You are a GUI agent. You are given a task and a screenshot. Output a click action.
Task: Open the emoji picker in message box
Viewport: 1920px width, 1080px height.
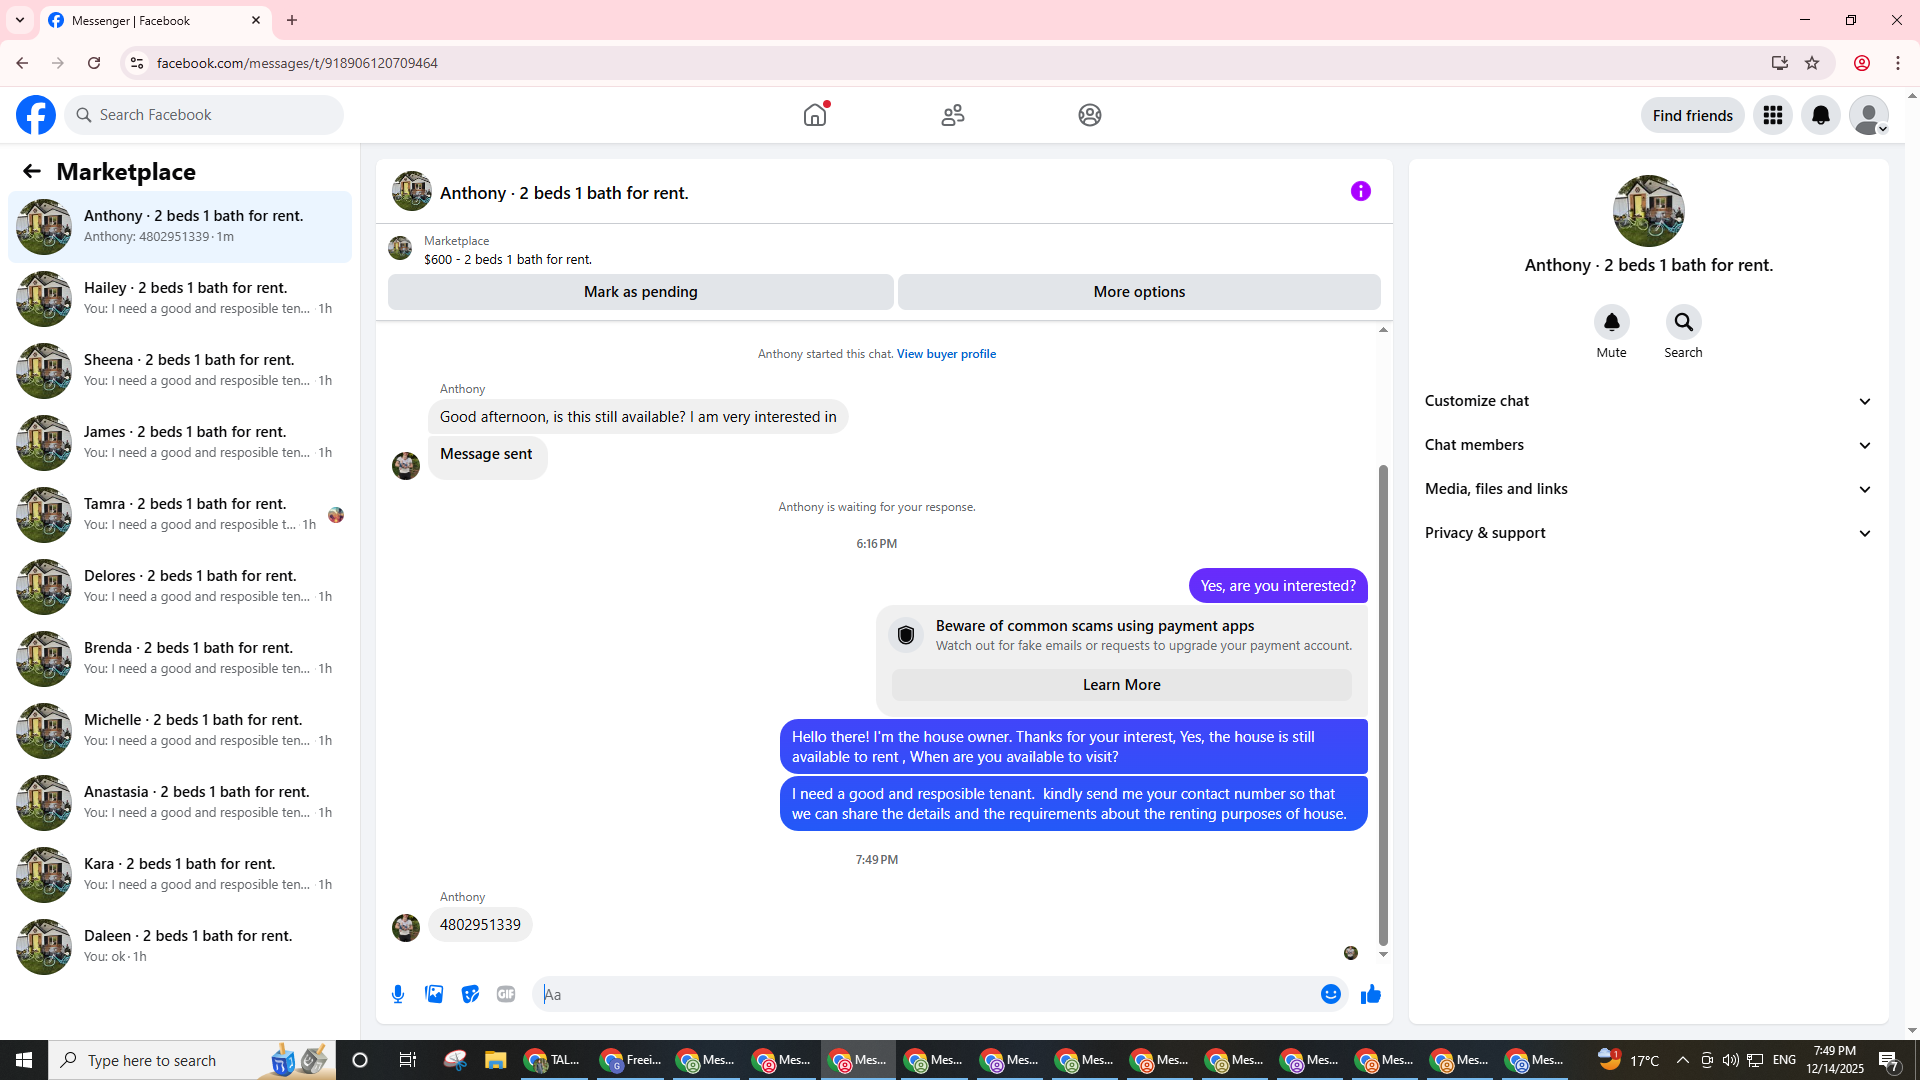tap(1330, 994)
